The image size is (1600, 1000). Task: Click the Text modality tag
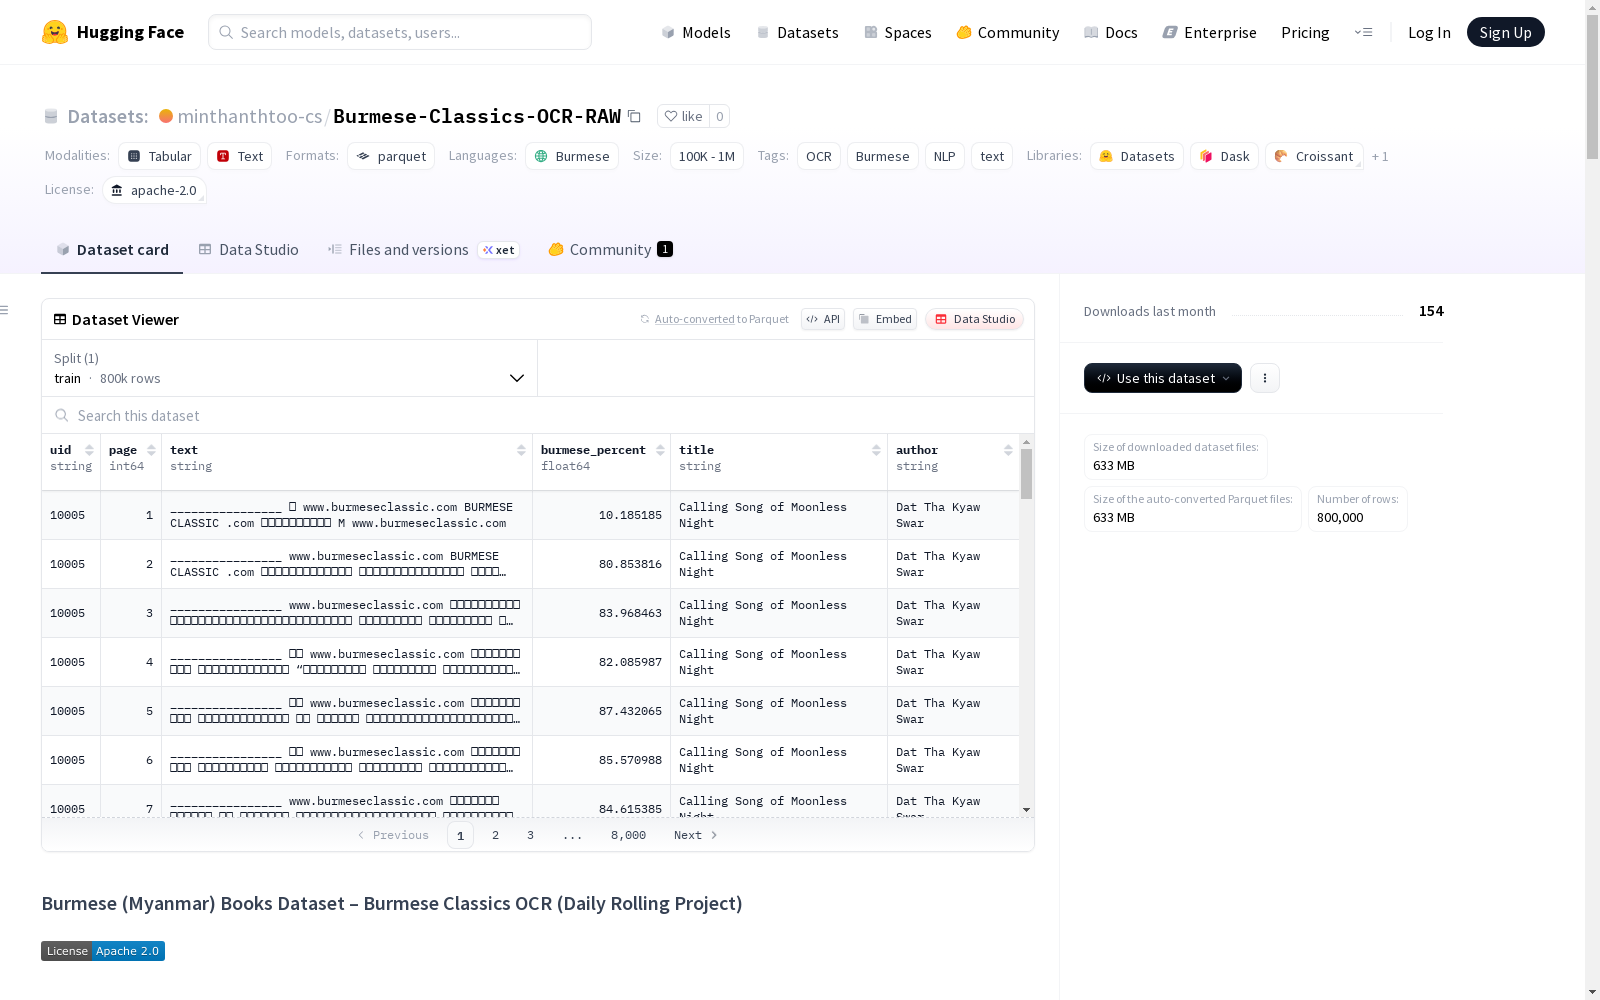[240, 156]
